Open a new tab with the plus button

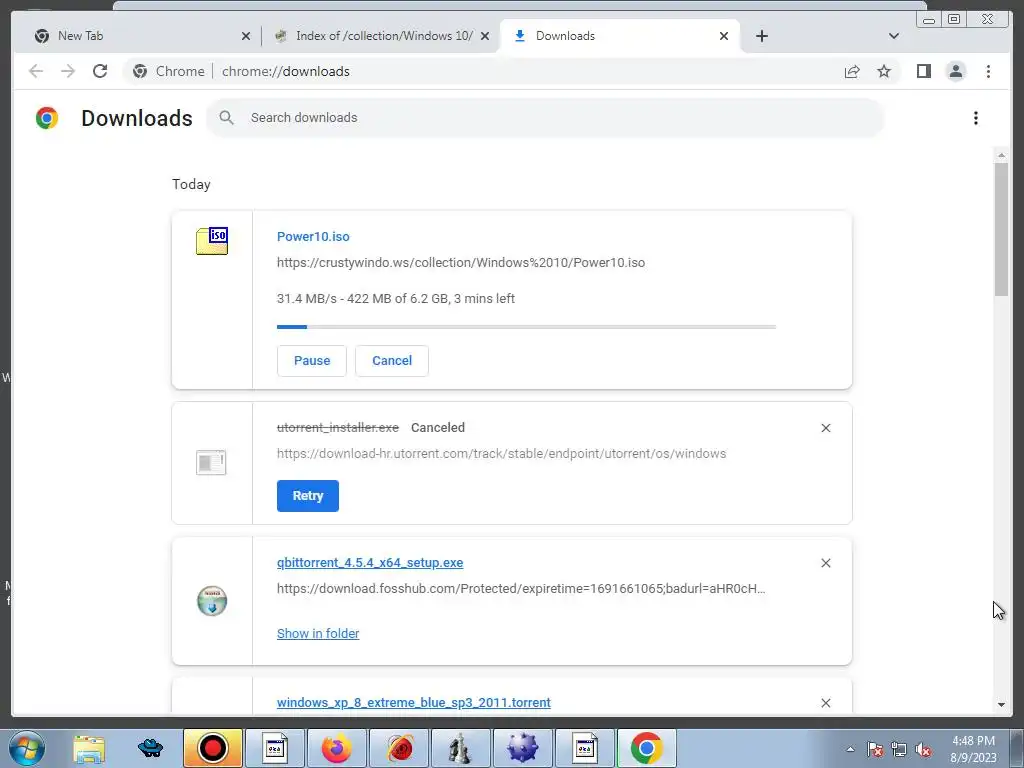click(761, 36)
